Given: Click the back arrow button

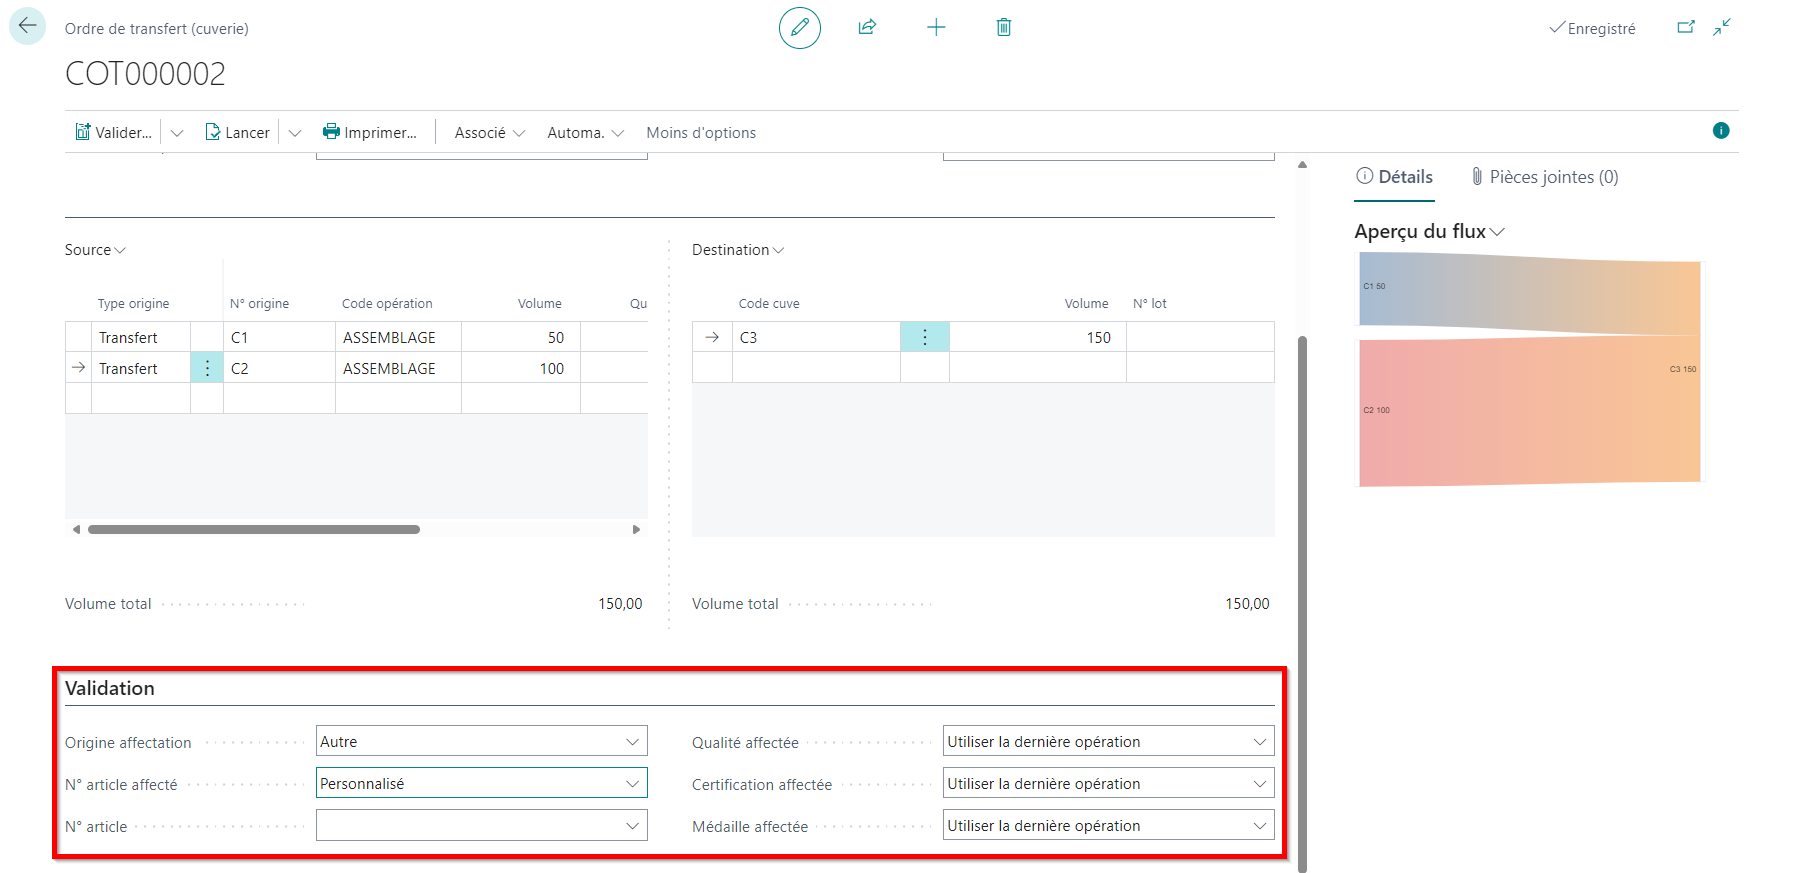Looking at the screenshot, I should tap(27, 27).
